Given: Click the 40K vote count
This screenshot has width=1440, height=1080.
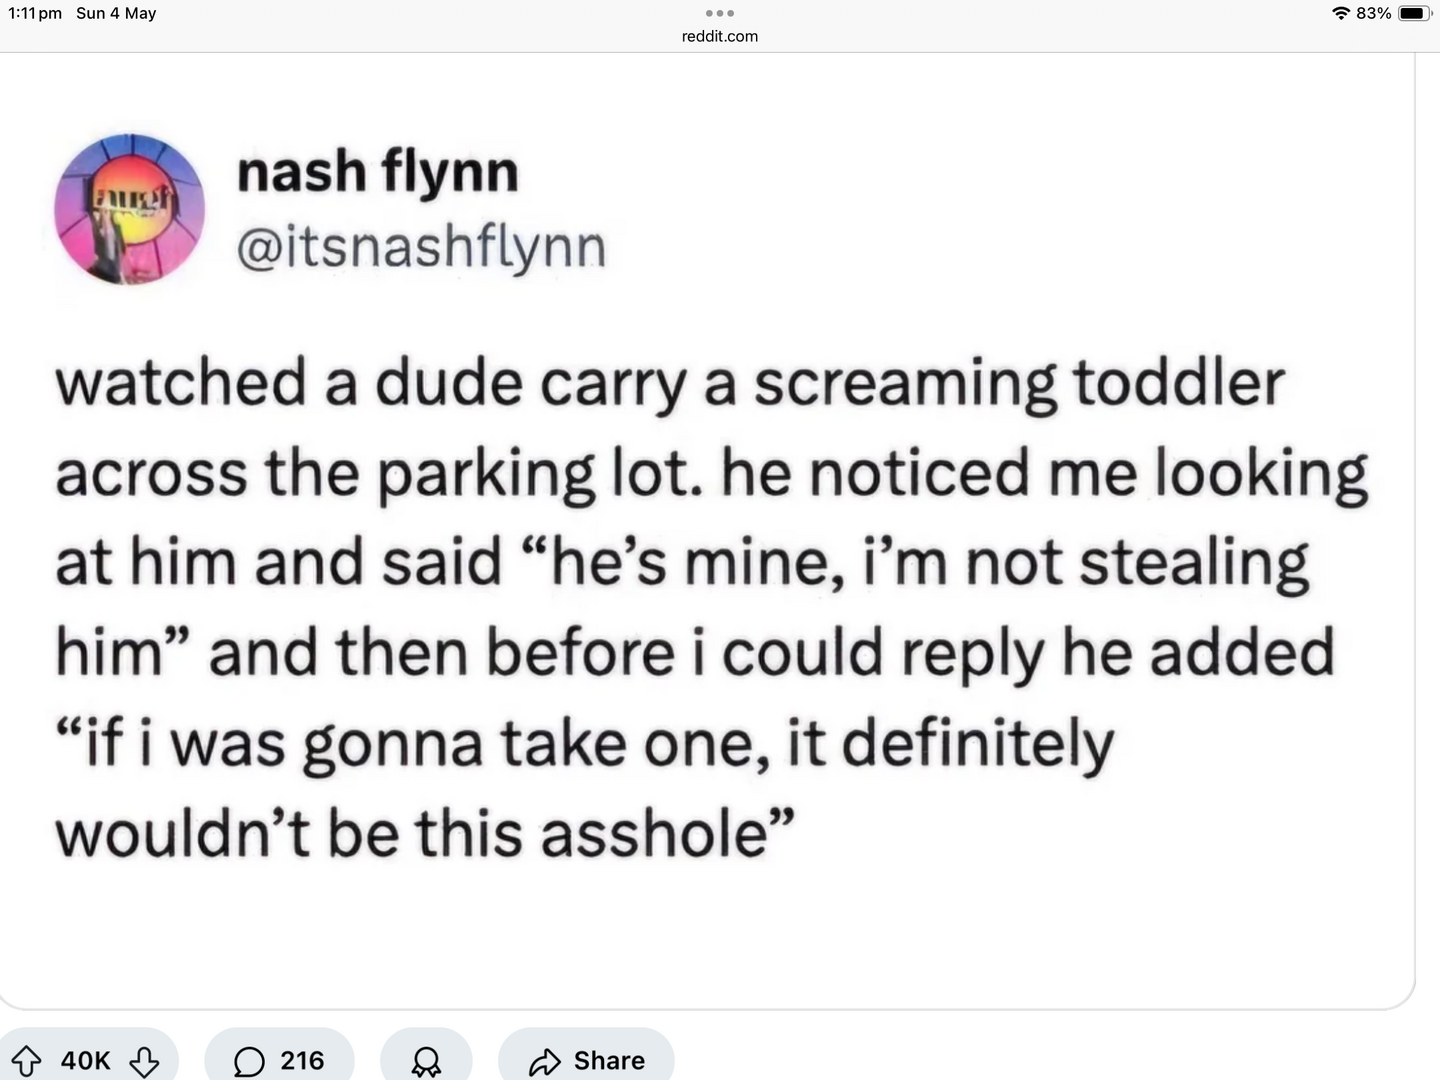Looking at the screenshot, I should (86, 1061).
